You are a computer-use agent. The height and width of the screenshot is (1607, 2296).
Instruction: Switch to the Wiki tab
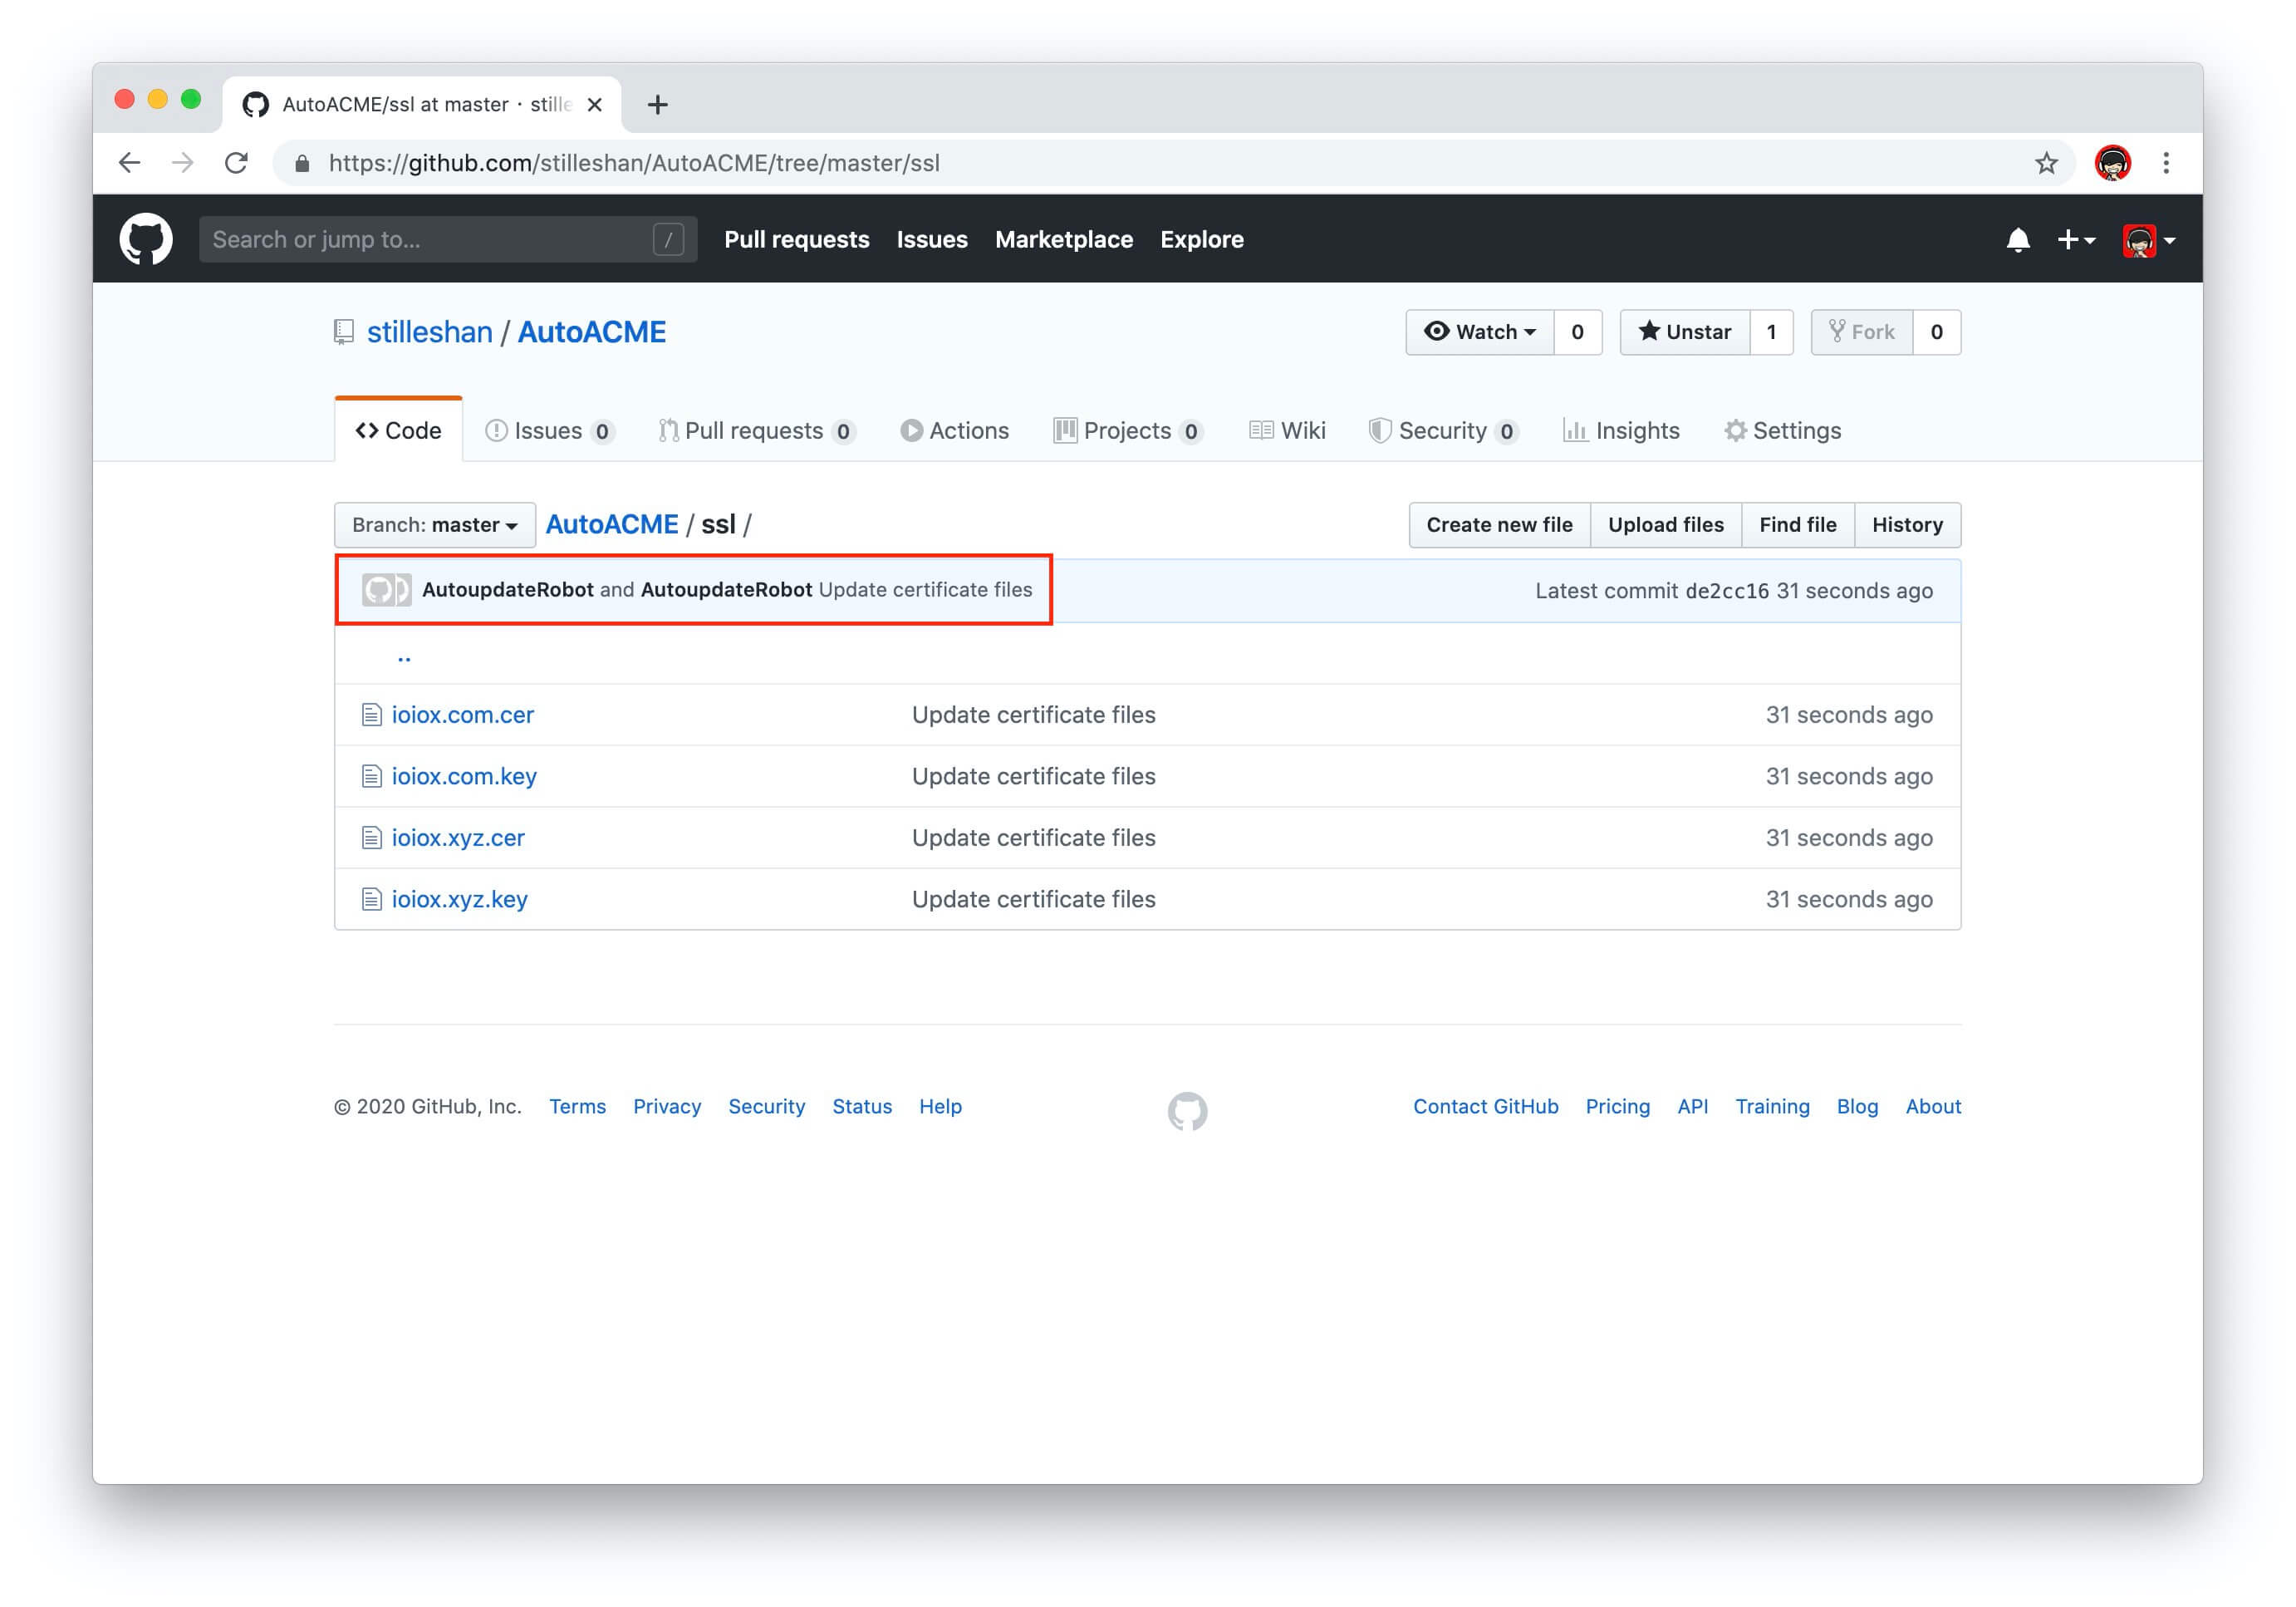1287,430
